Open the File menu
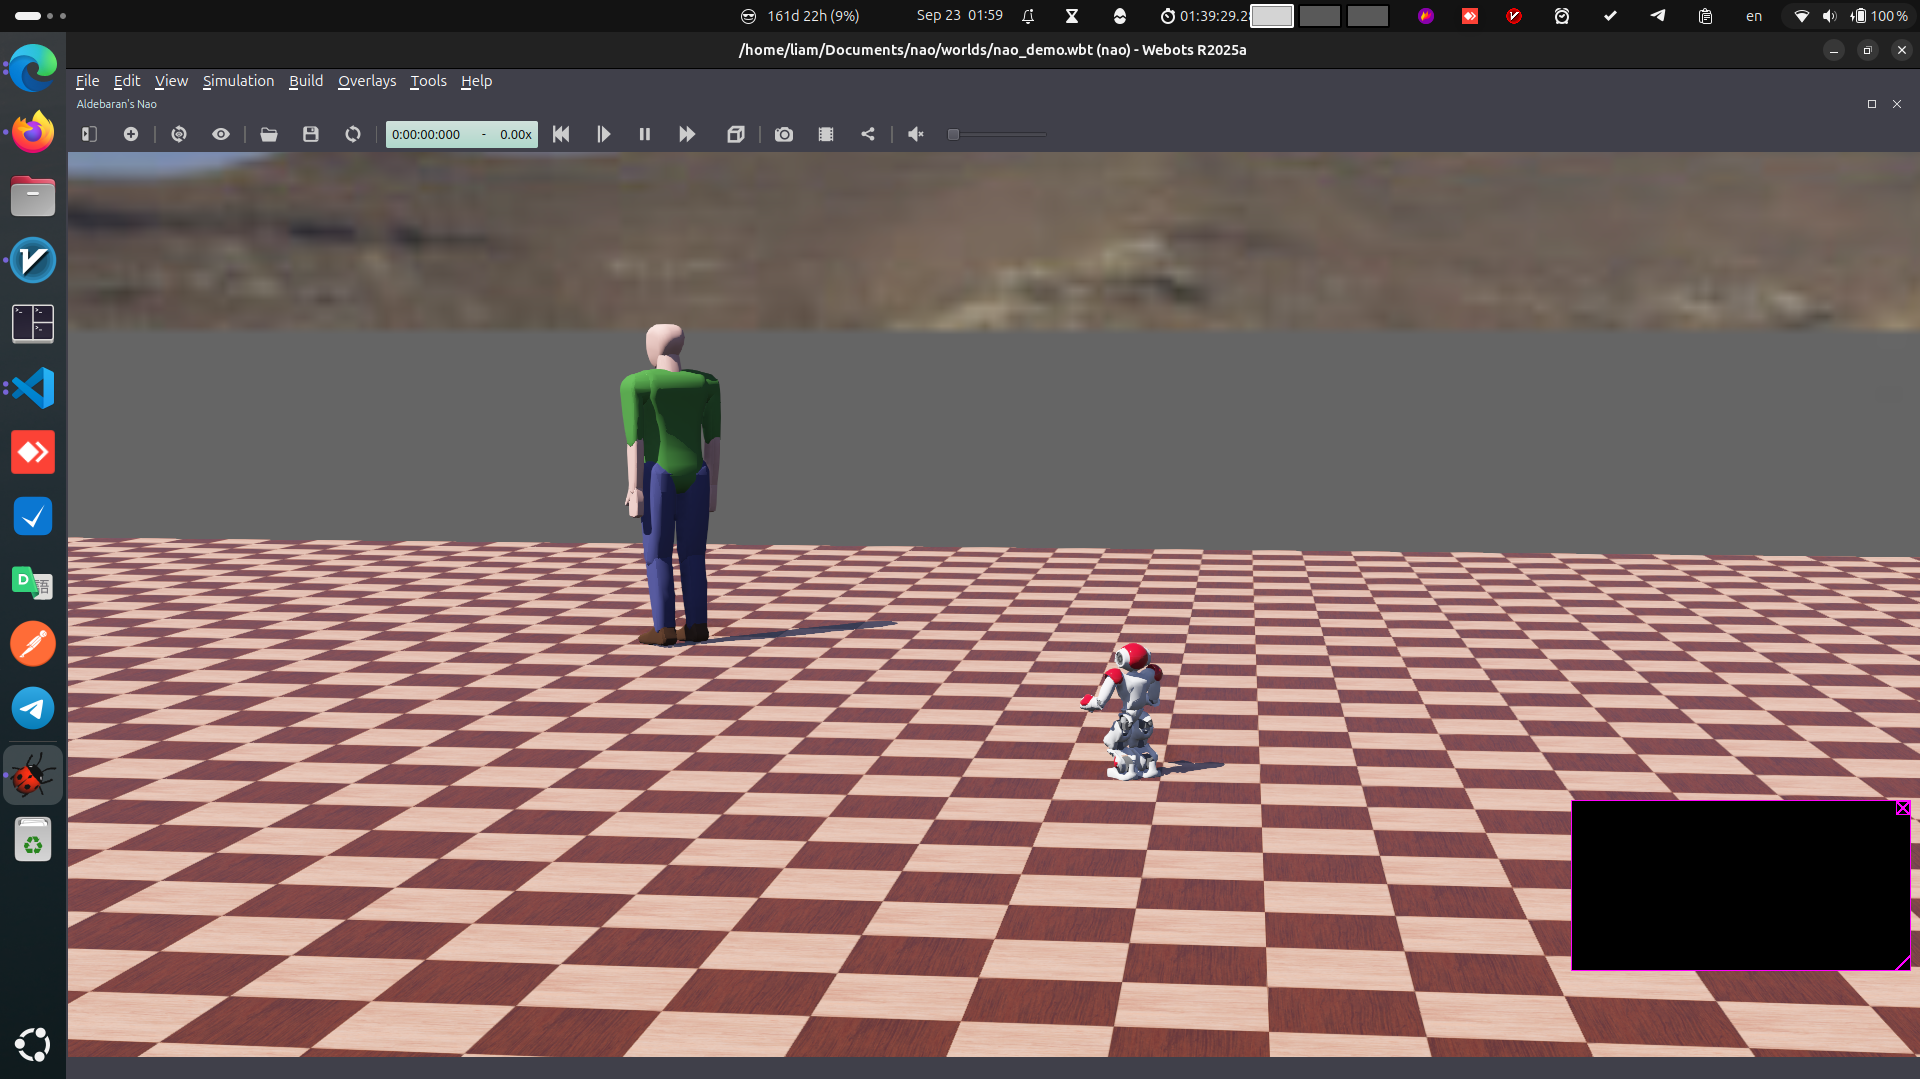Screen dimensions: 1920x1079 click(87, 81)
